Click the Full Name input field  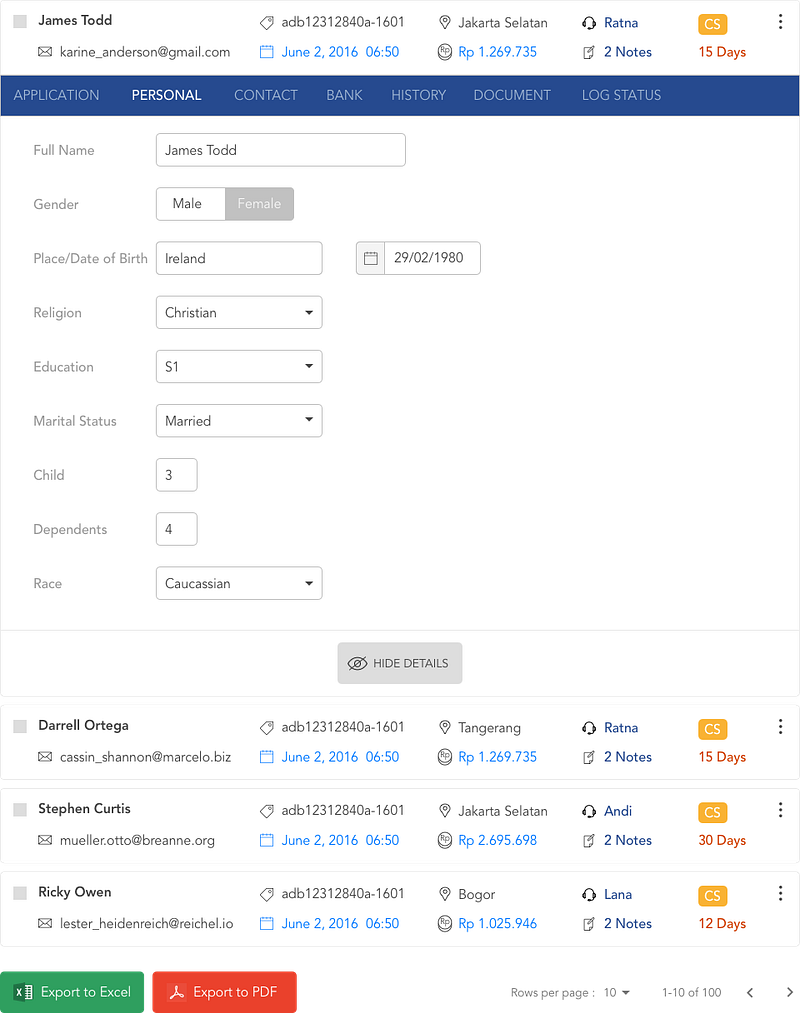pyautogui.click(x=280, y=150)
